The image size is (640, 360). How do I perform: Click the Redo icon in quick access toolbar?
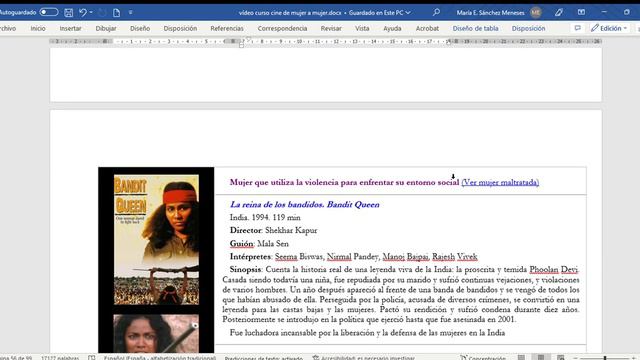pyautogui.click(x=102, y=13)
